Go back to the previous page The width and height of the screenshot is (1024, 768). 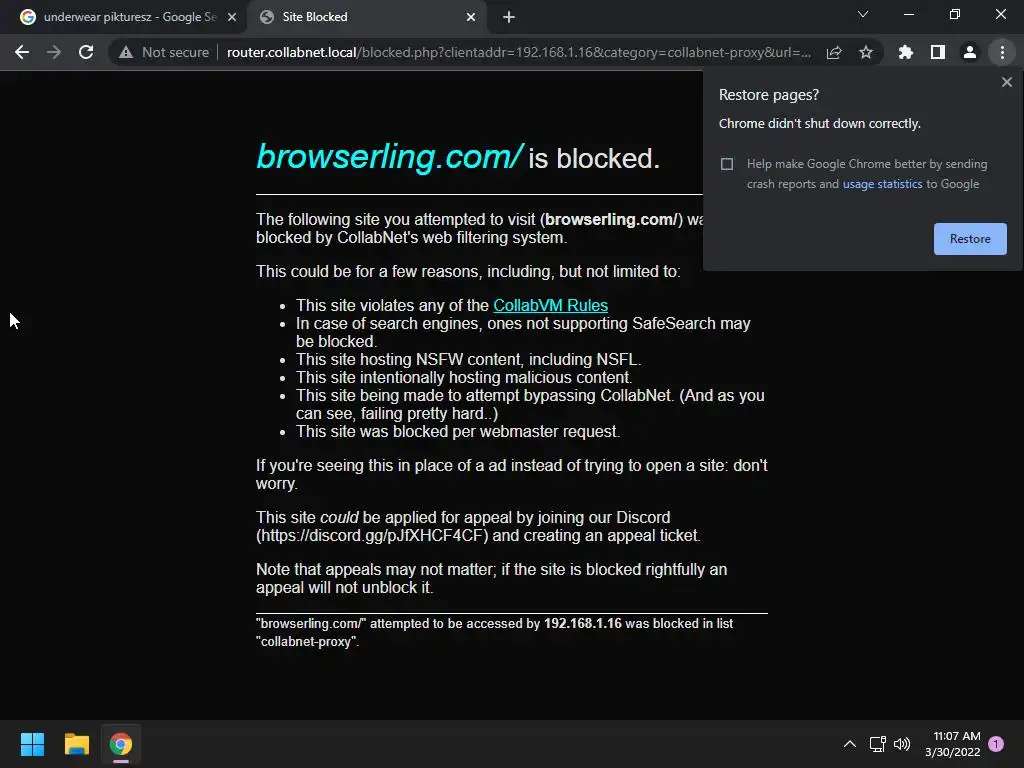click(22, 52)
